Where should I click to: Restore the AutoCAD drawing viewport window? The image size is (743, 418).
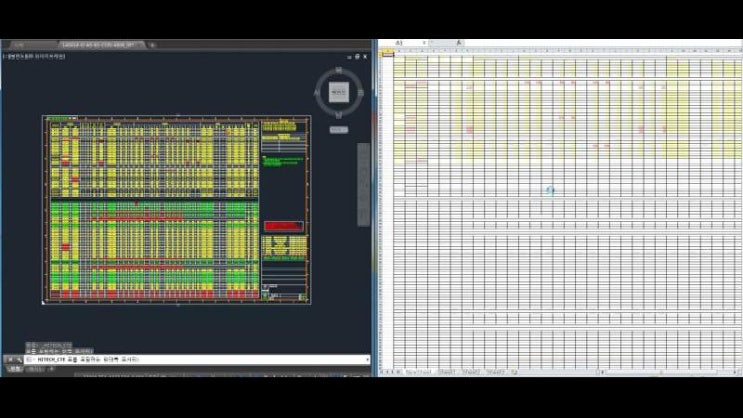[x=357, y=57]
